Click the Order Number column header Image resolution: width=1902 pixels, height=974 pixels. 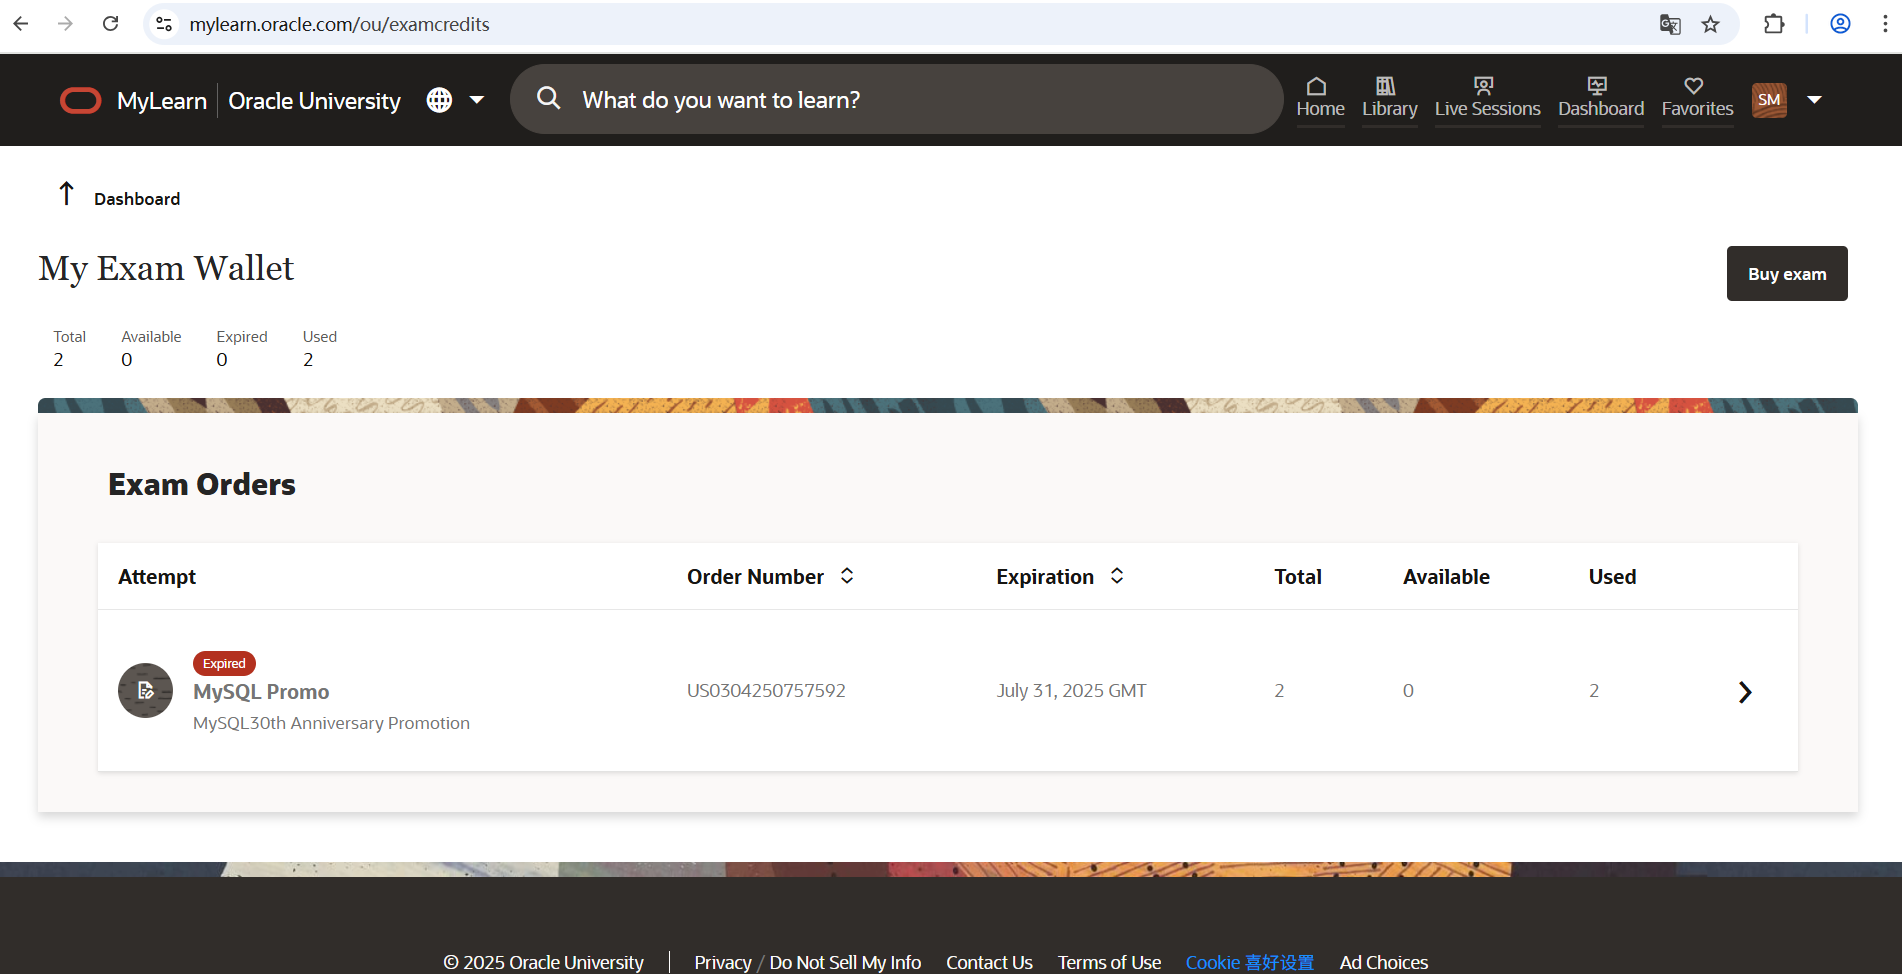(755, 577)
